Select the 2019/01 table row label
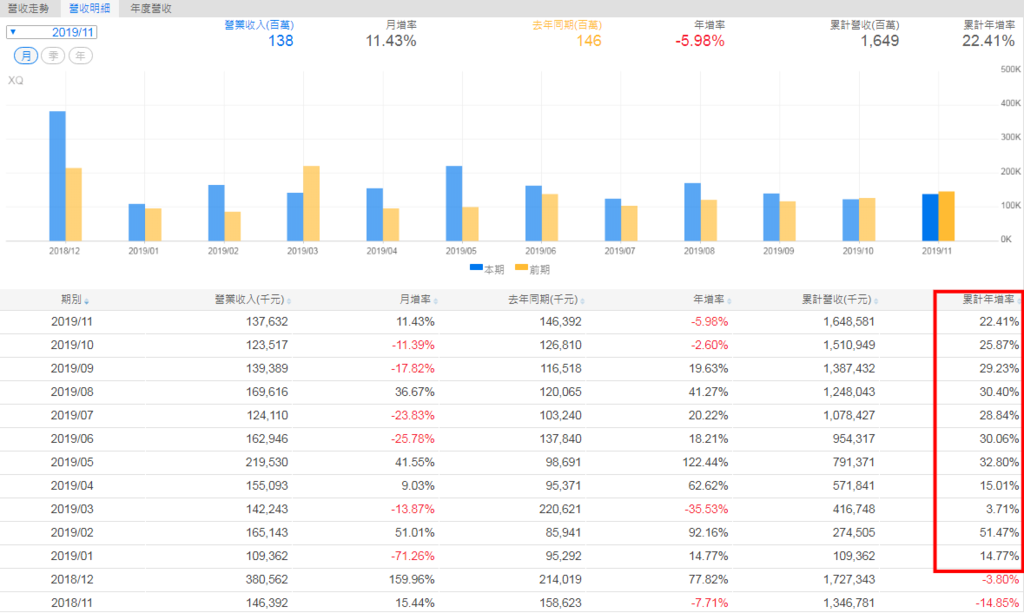 (x=72, y=557)
